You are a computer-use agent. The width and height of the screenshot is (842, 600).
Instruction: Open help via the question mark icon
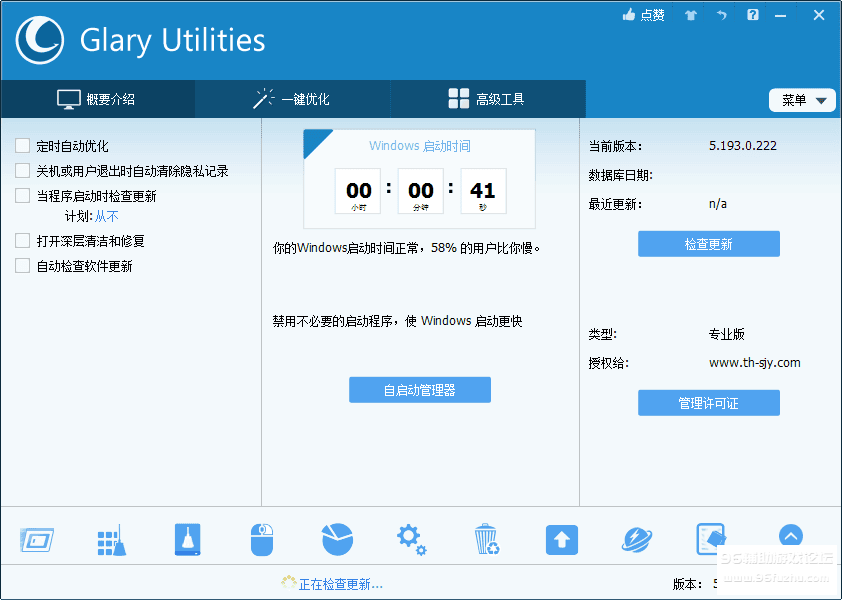click(x=752, y=15)
